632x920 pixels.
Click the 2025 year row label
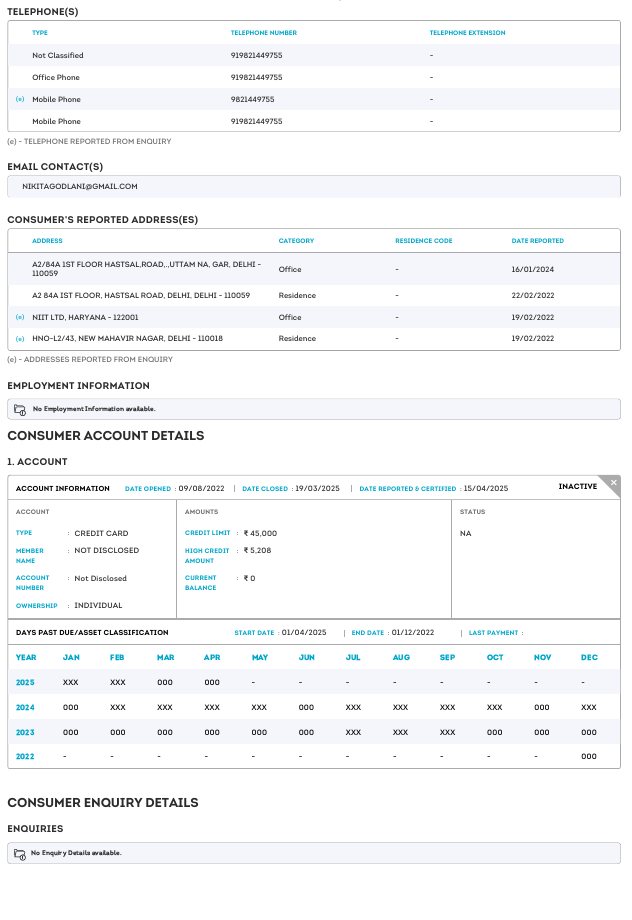coord(25,682)
